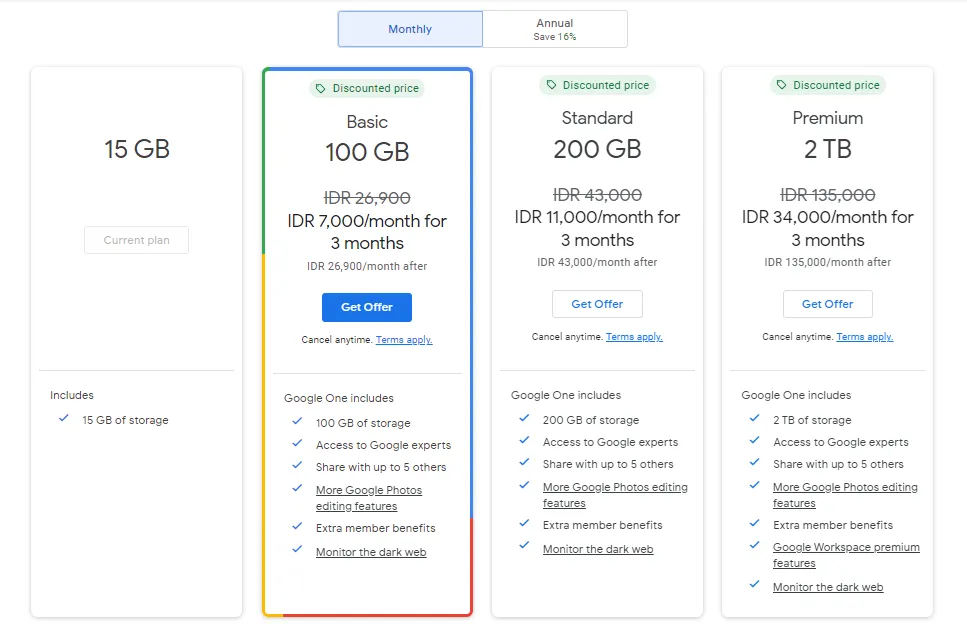This screenshot has width=967, height=624.
Task: Click Get Offer for Standard 200 GB
Action: click(597, 304)
